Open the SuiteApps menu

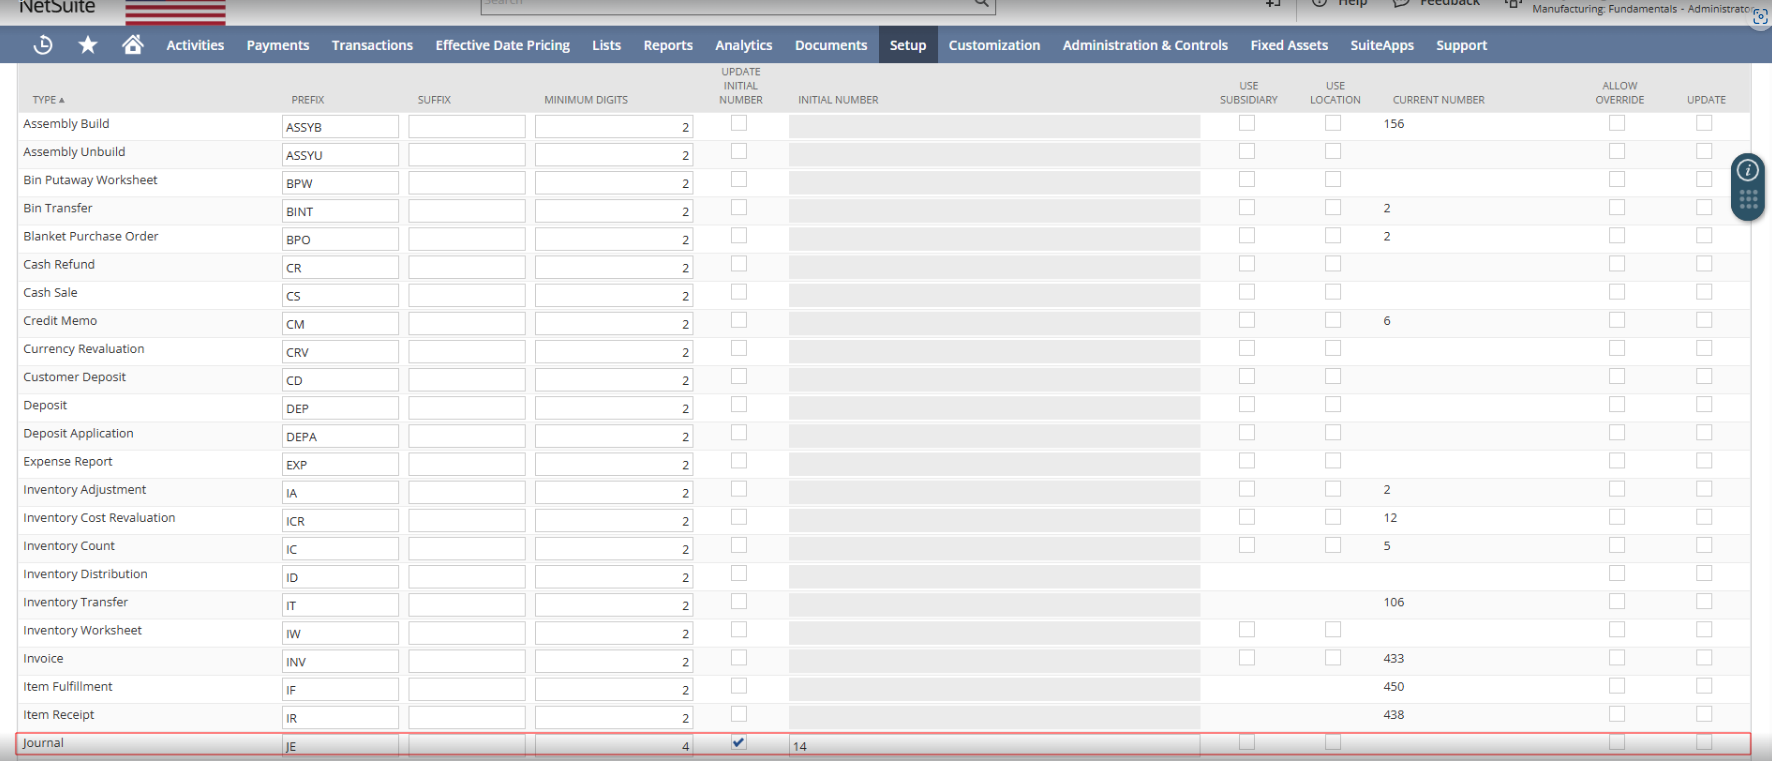click(x=1382, y=45)
